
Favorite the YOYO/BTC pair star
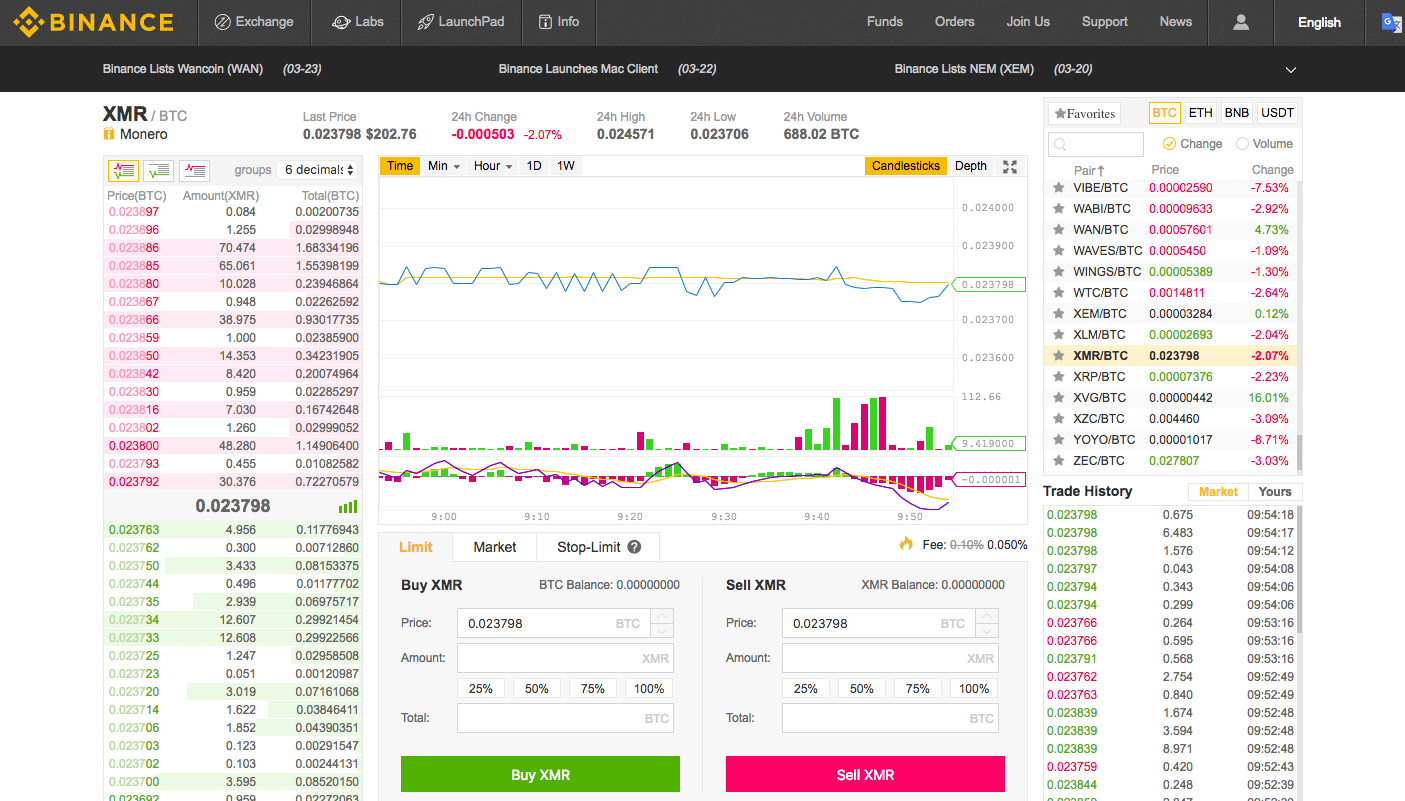click(1058, 440)
